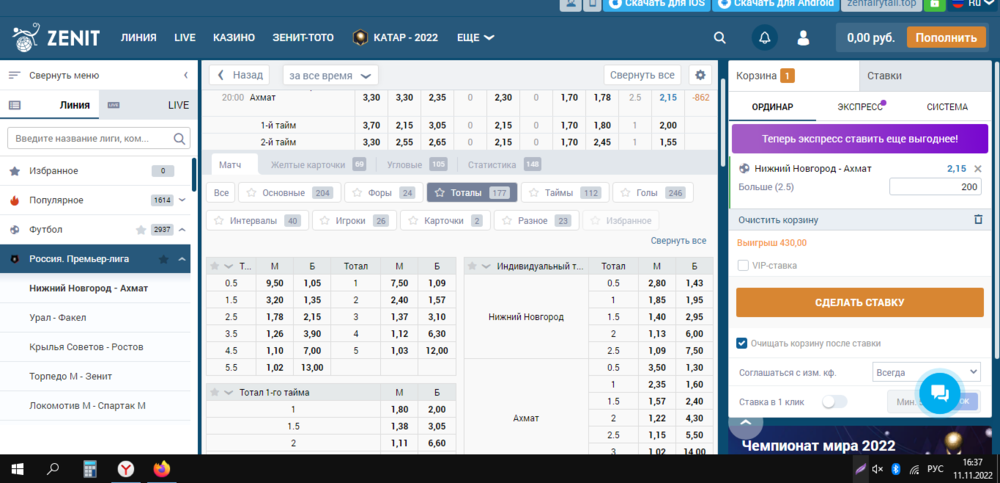Toggle Ставка в 1 клик switch
Viewport: 1000px width, 483px height.
pos(834,402)
